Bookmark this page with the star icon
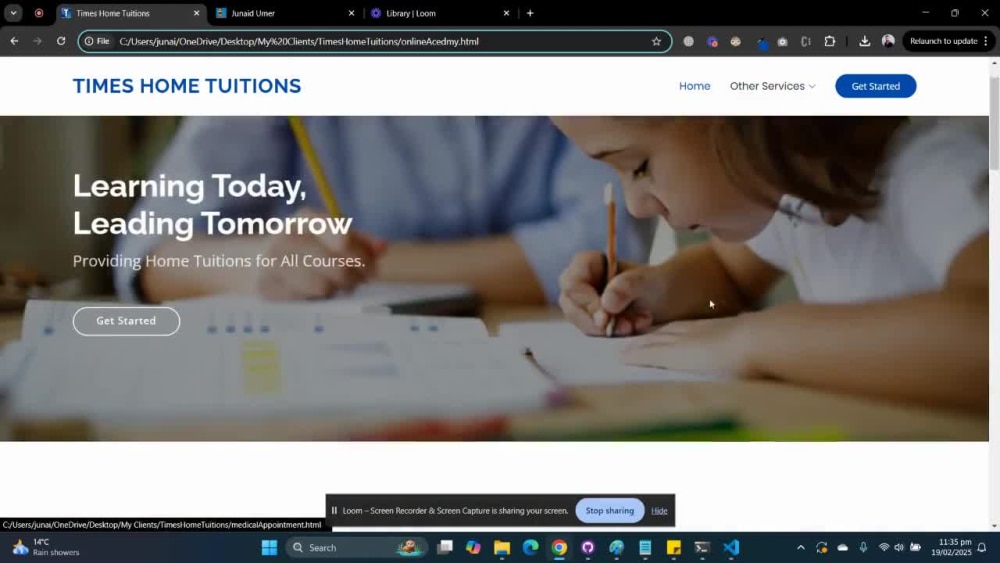This screenshot has width=1000, height=563. click(x=656, y=41)
